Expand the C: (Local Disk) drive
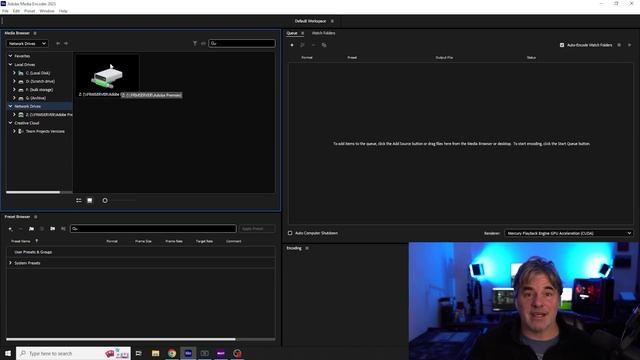The image size is (640, 360). point(14,73)
